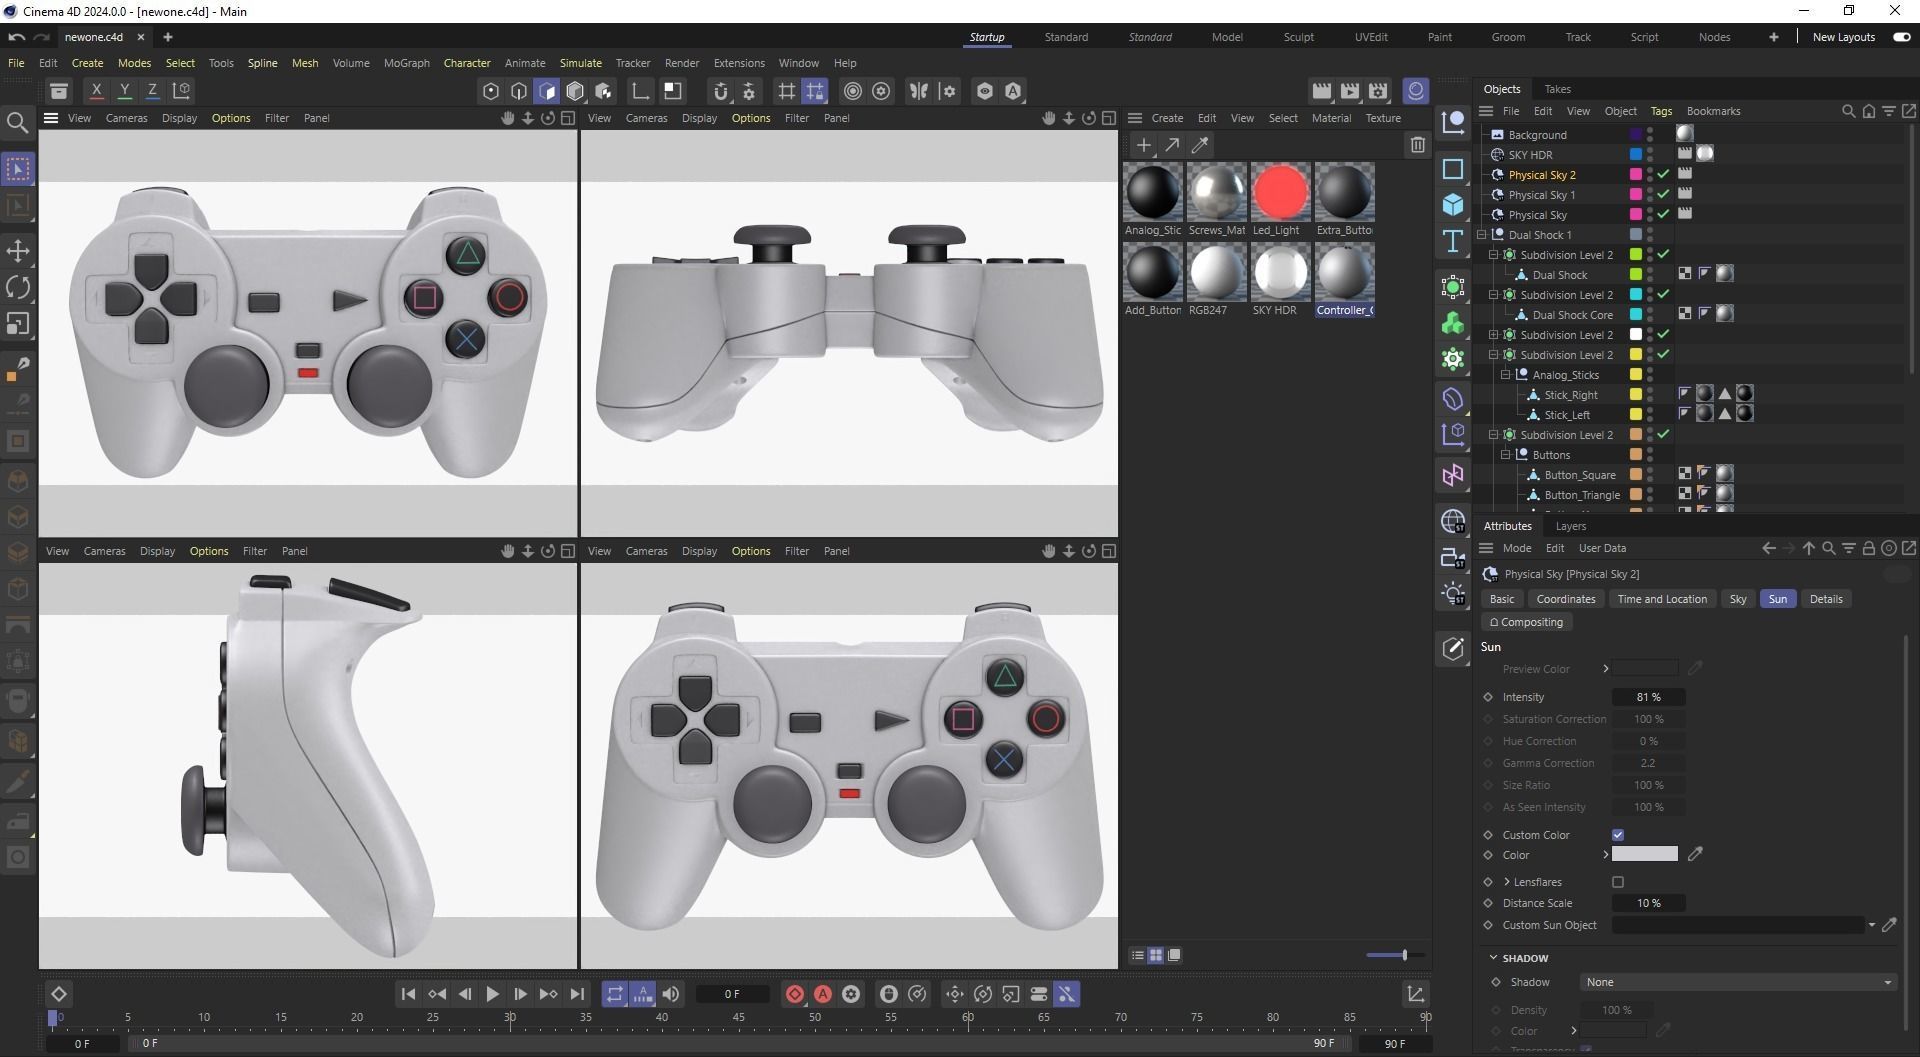Open the Time and Location tab
The height and width of the screenshot is (1057, 1920).
click(1662, 599)
